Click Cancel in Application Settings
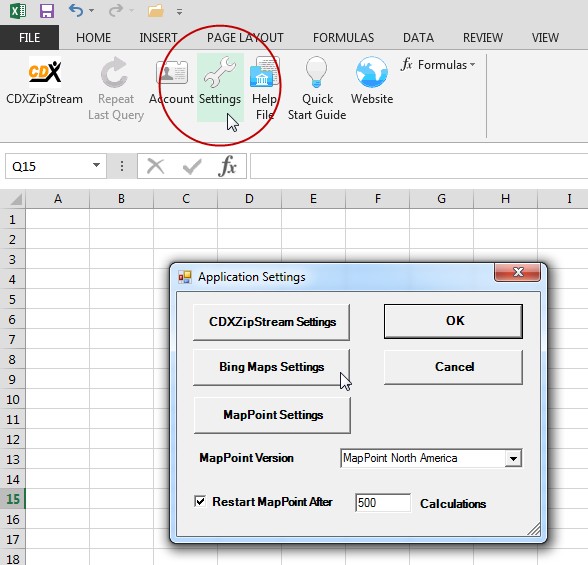This screenshot has height=565, width=588. pyautogui.click(x=453, y=367)
